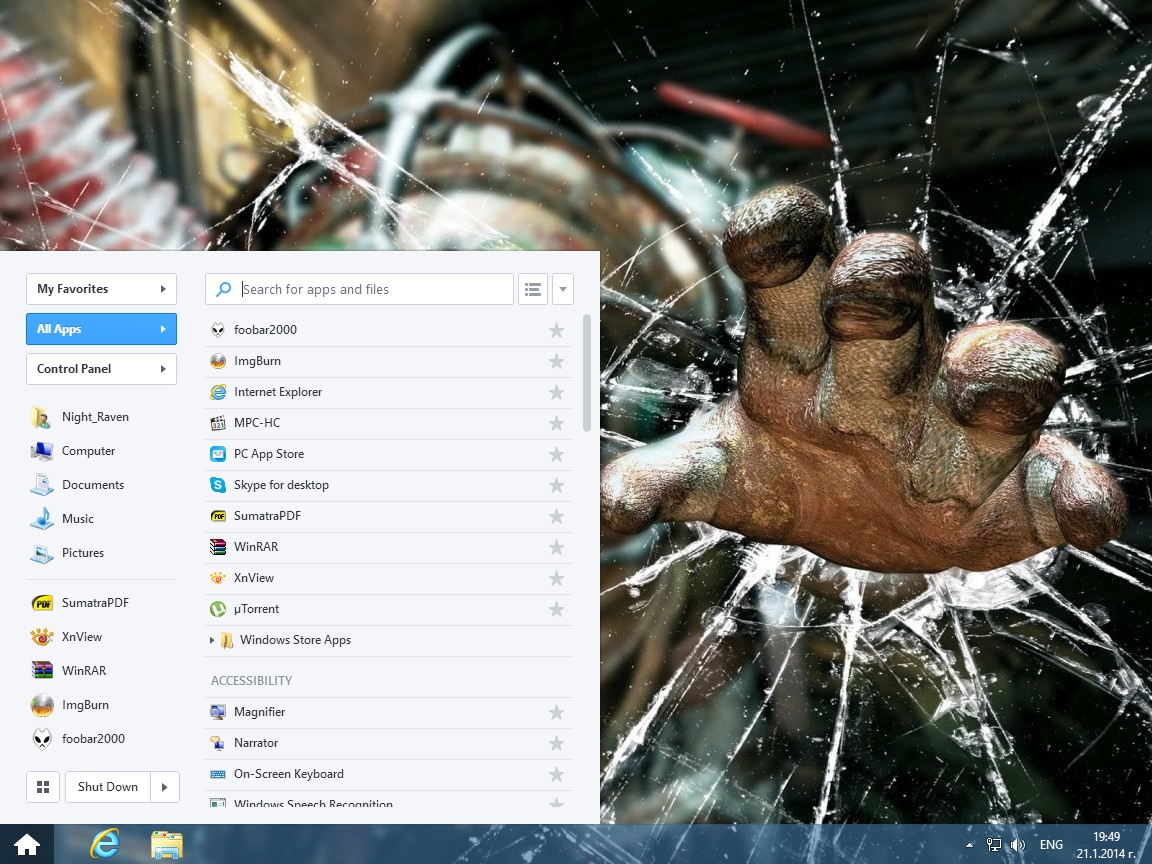
Task: Open Internet Explorer from the taskbar
Action: coord(105,845)
